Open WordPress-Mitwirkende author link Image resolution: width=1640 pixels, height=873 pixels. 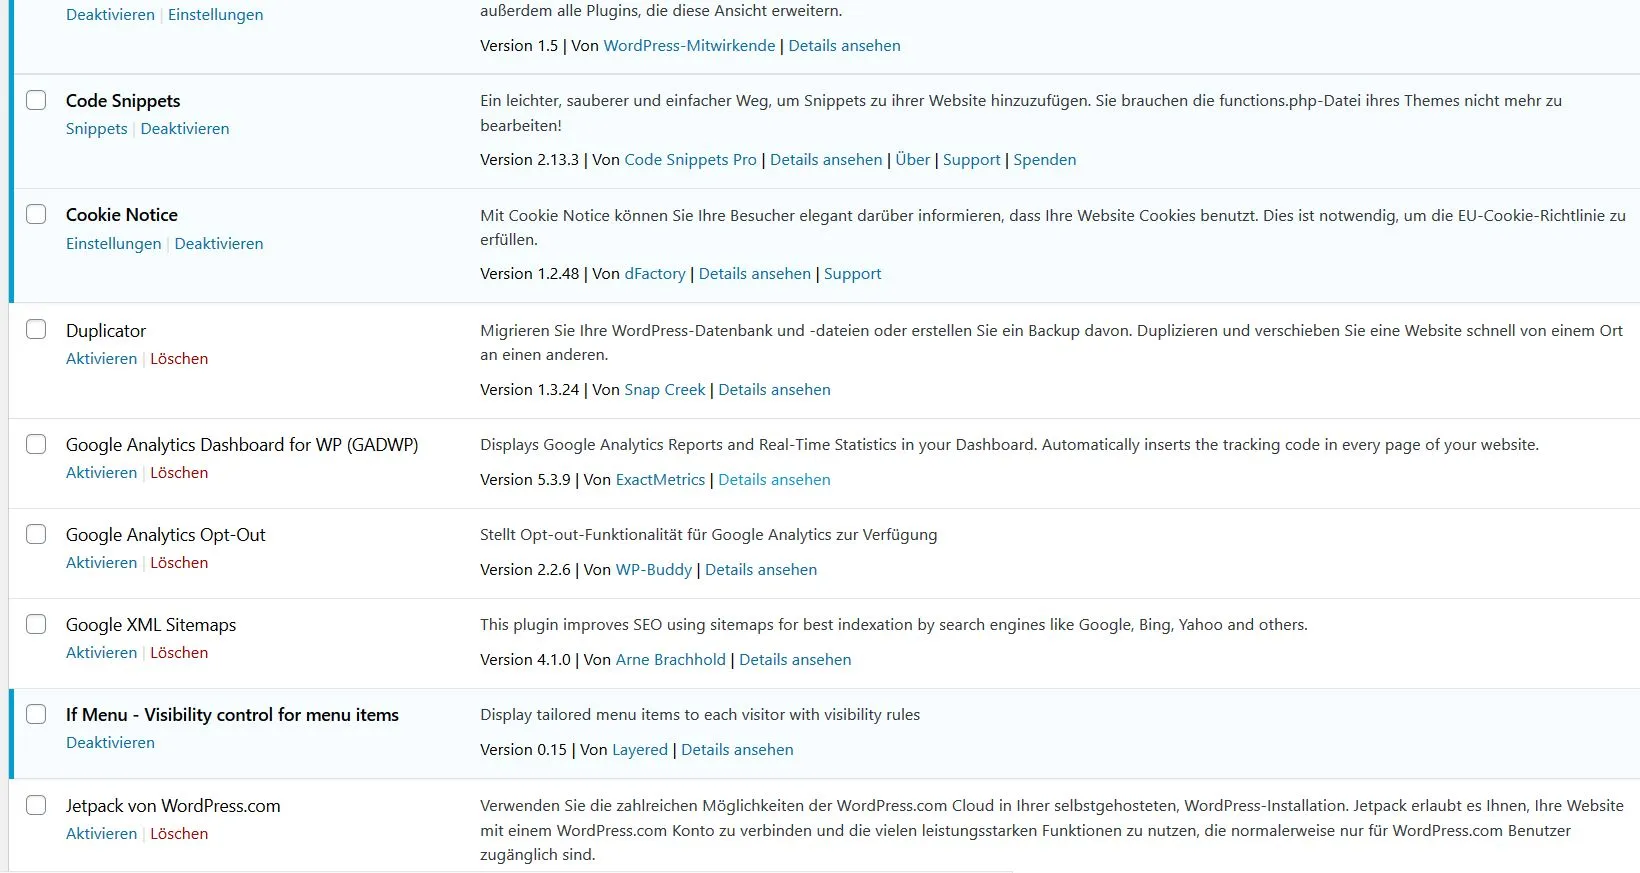tap(689, 46)
